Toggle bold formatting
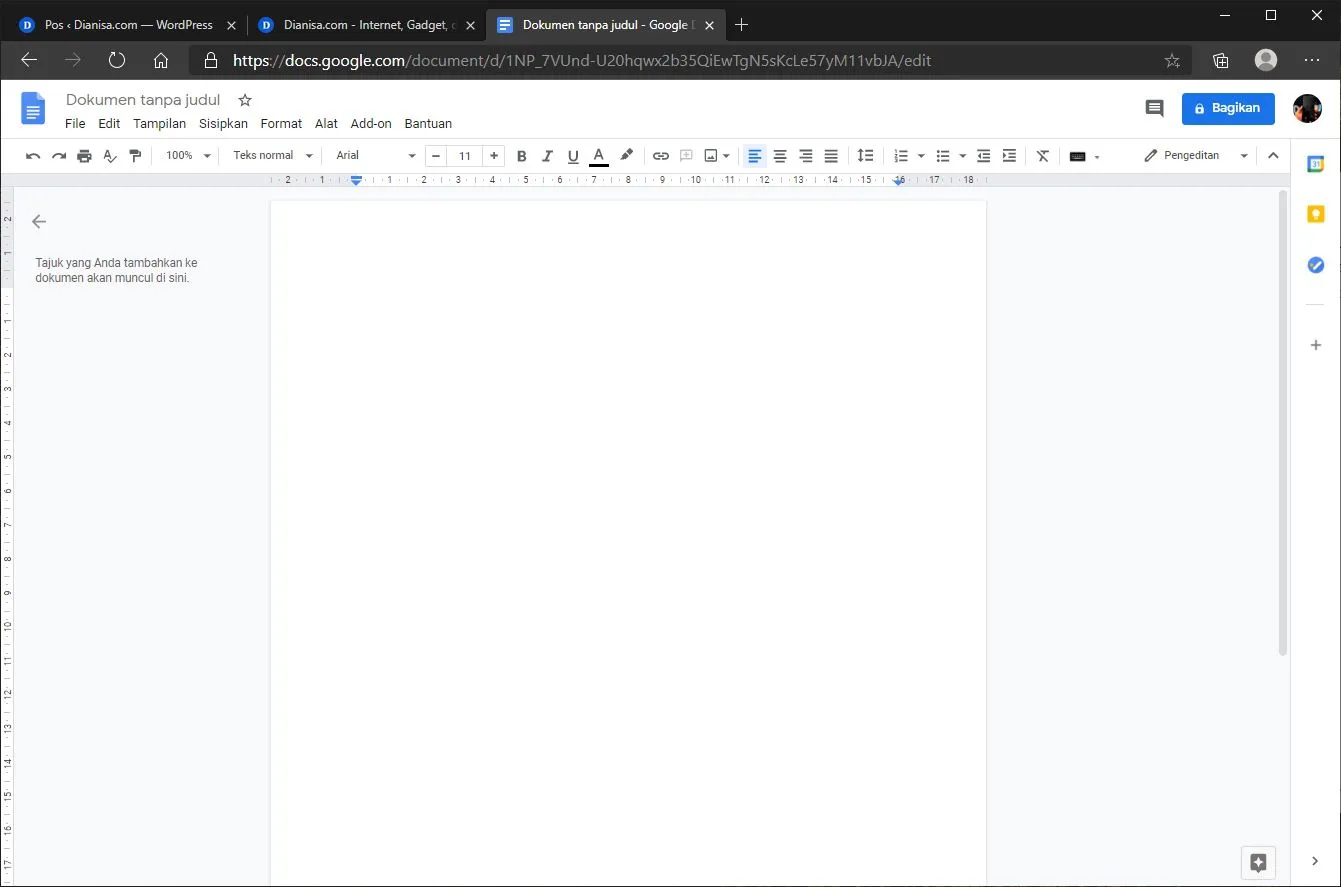 (x=521, y=156)
